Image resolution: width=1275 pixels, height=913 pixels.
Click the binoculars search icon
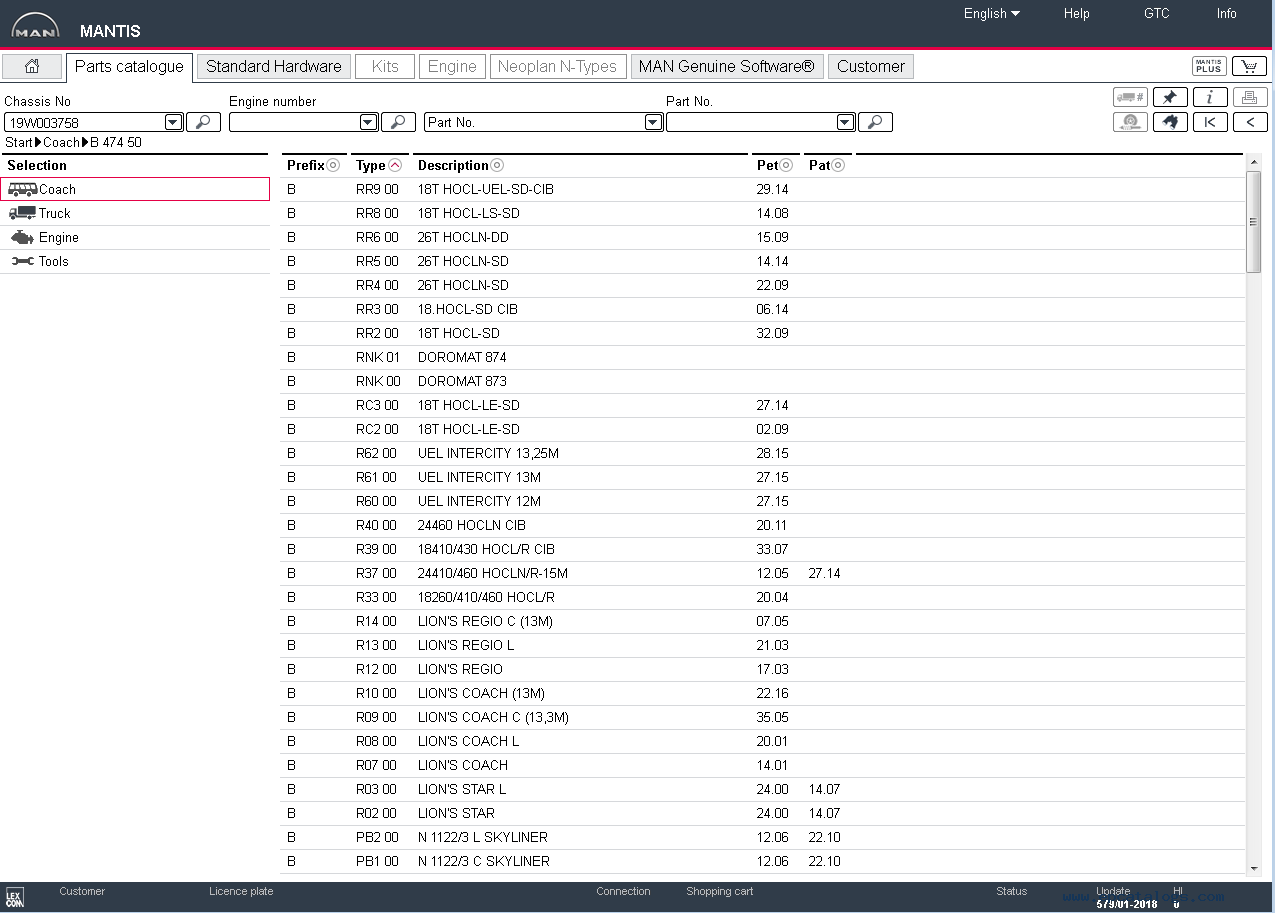pyautogui.click(x=1170, y=122)
